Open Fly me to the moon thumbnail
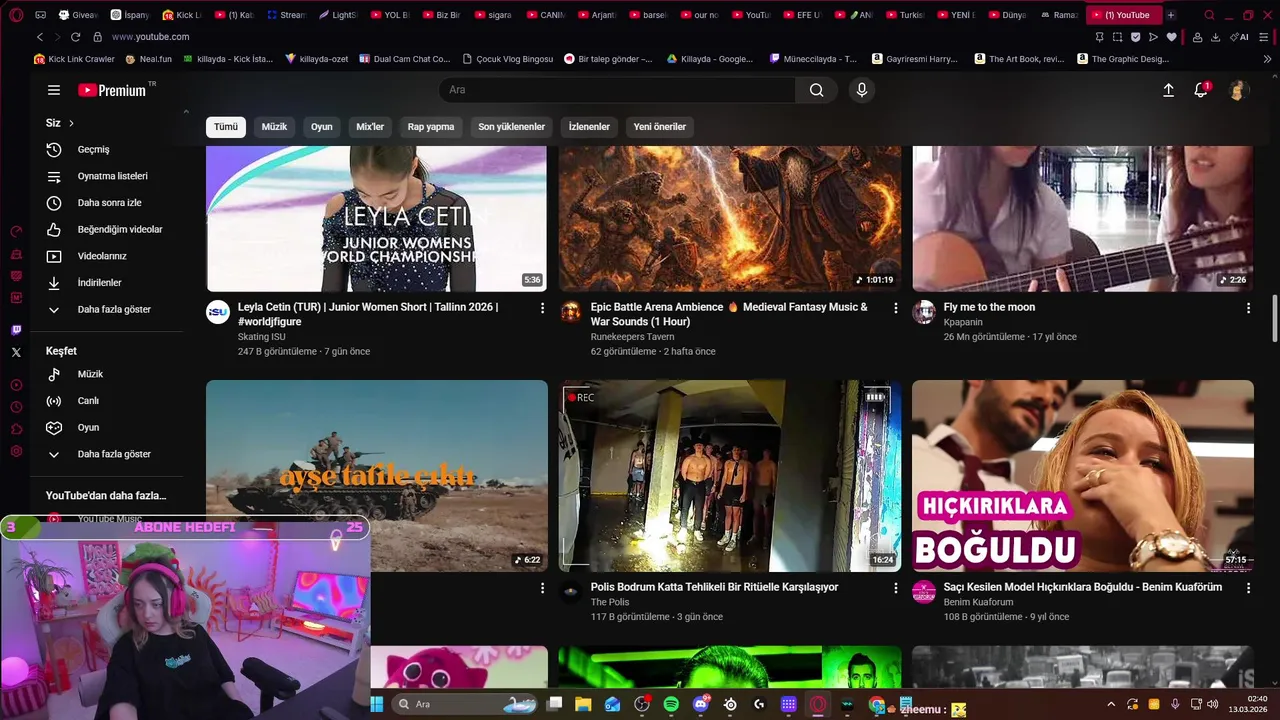The image size is (1280, 720). (1083, 218)
